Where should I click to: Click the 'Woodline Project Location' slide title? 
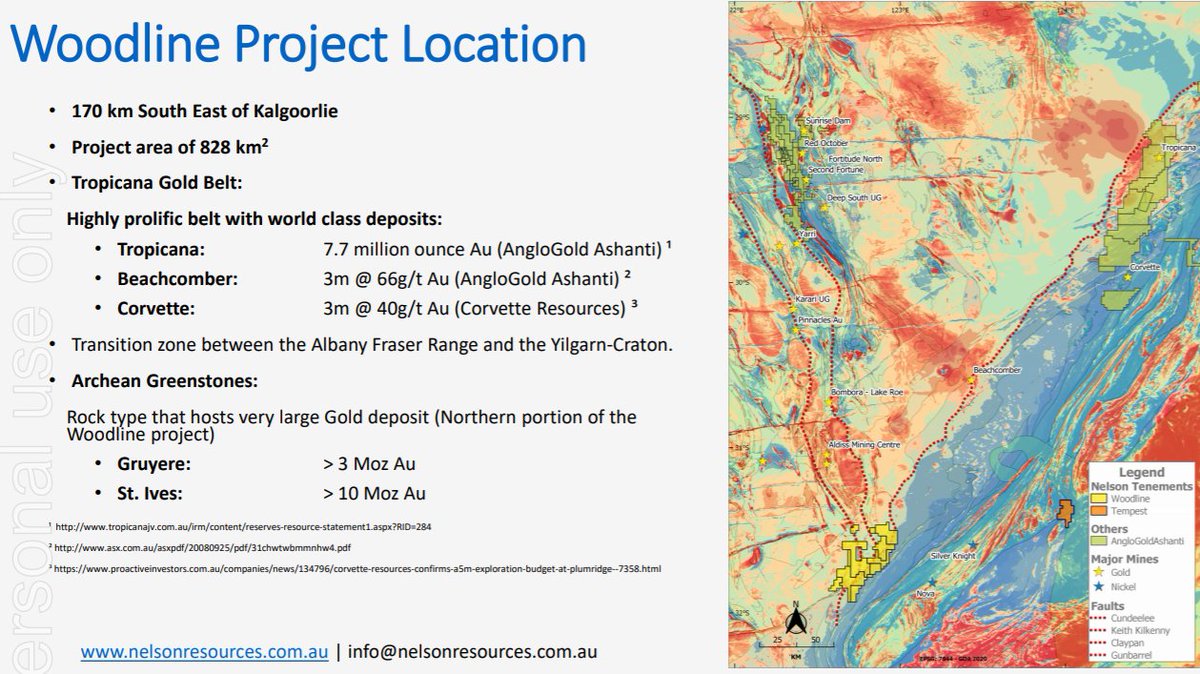298,45
